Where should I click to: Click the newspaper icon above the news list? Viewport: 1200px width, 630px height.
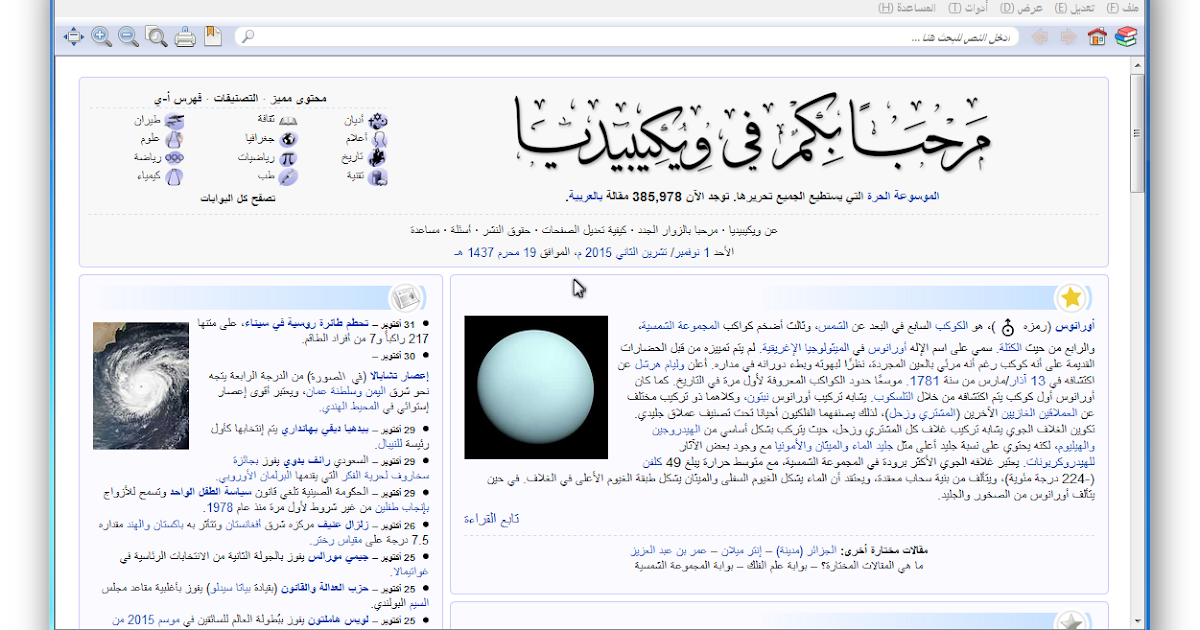coord(405,297)
